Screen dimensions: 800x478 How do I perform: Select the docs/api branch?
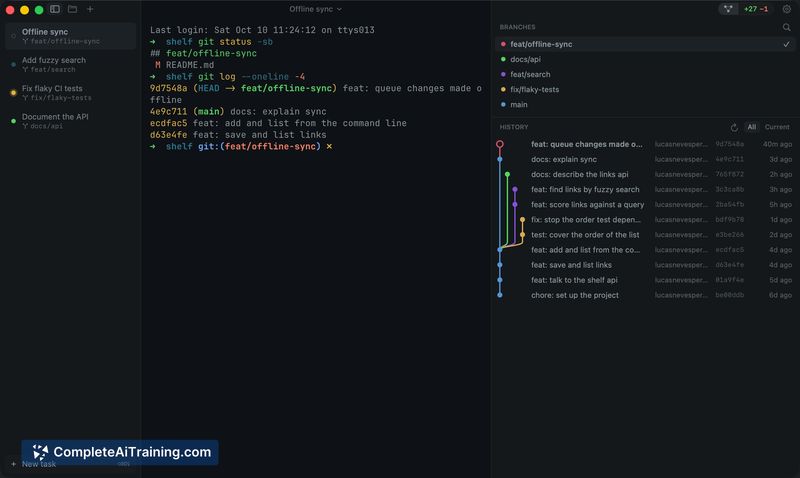pos(645,59)
